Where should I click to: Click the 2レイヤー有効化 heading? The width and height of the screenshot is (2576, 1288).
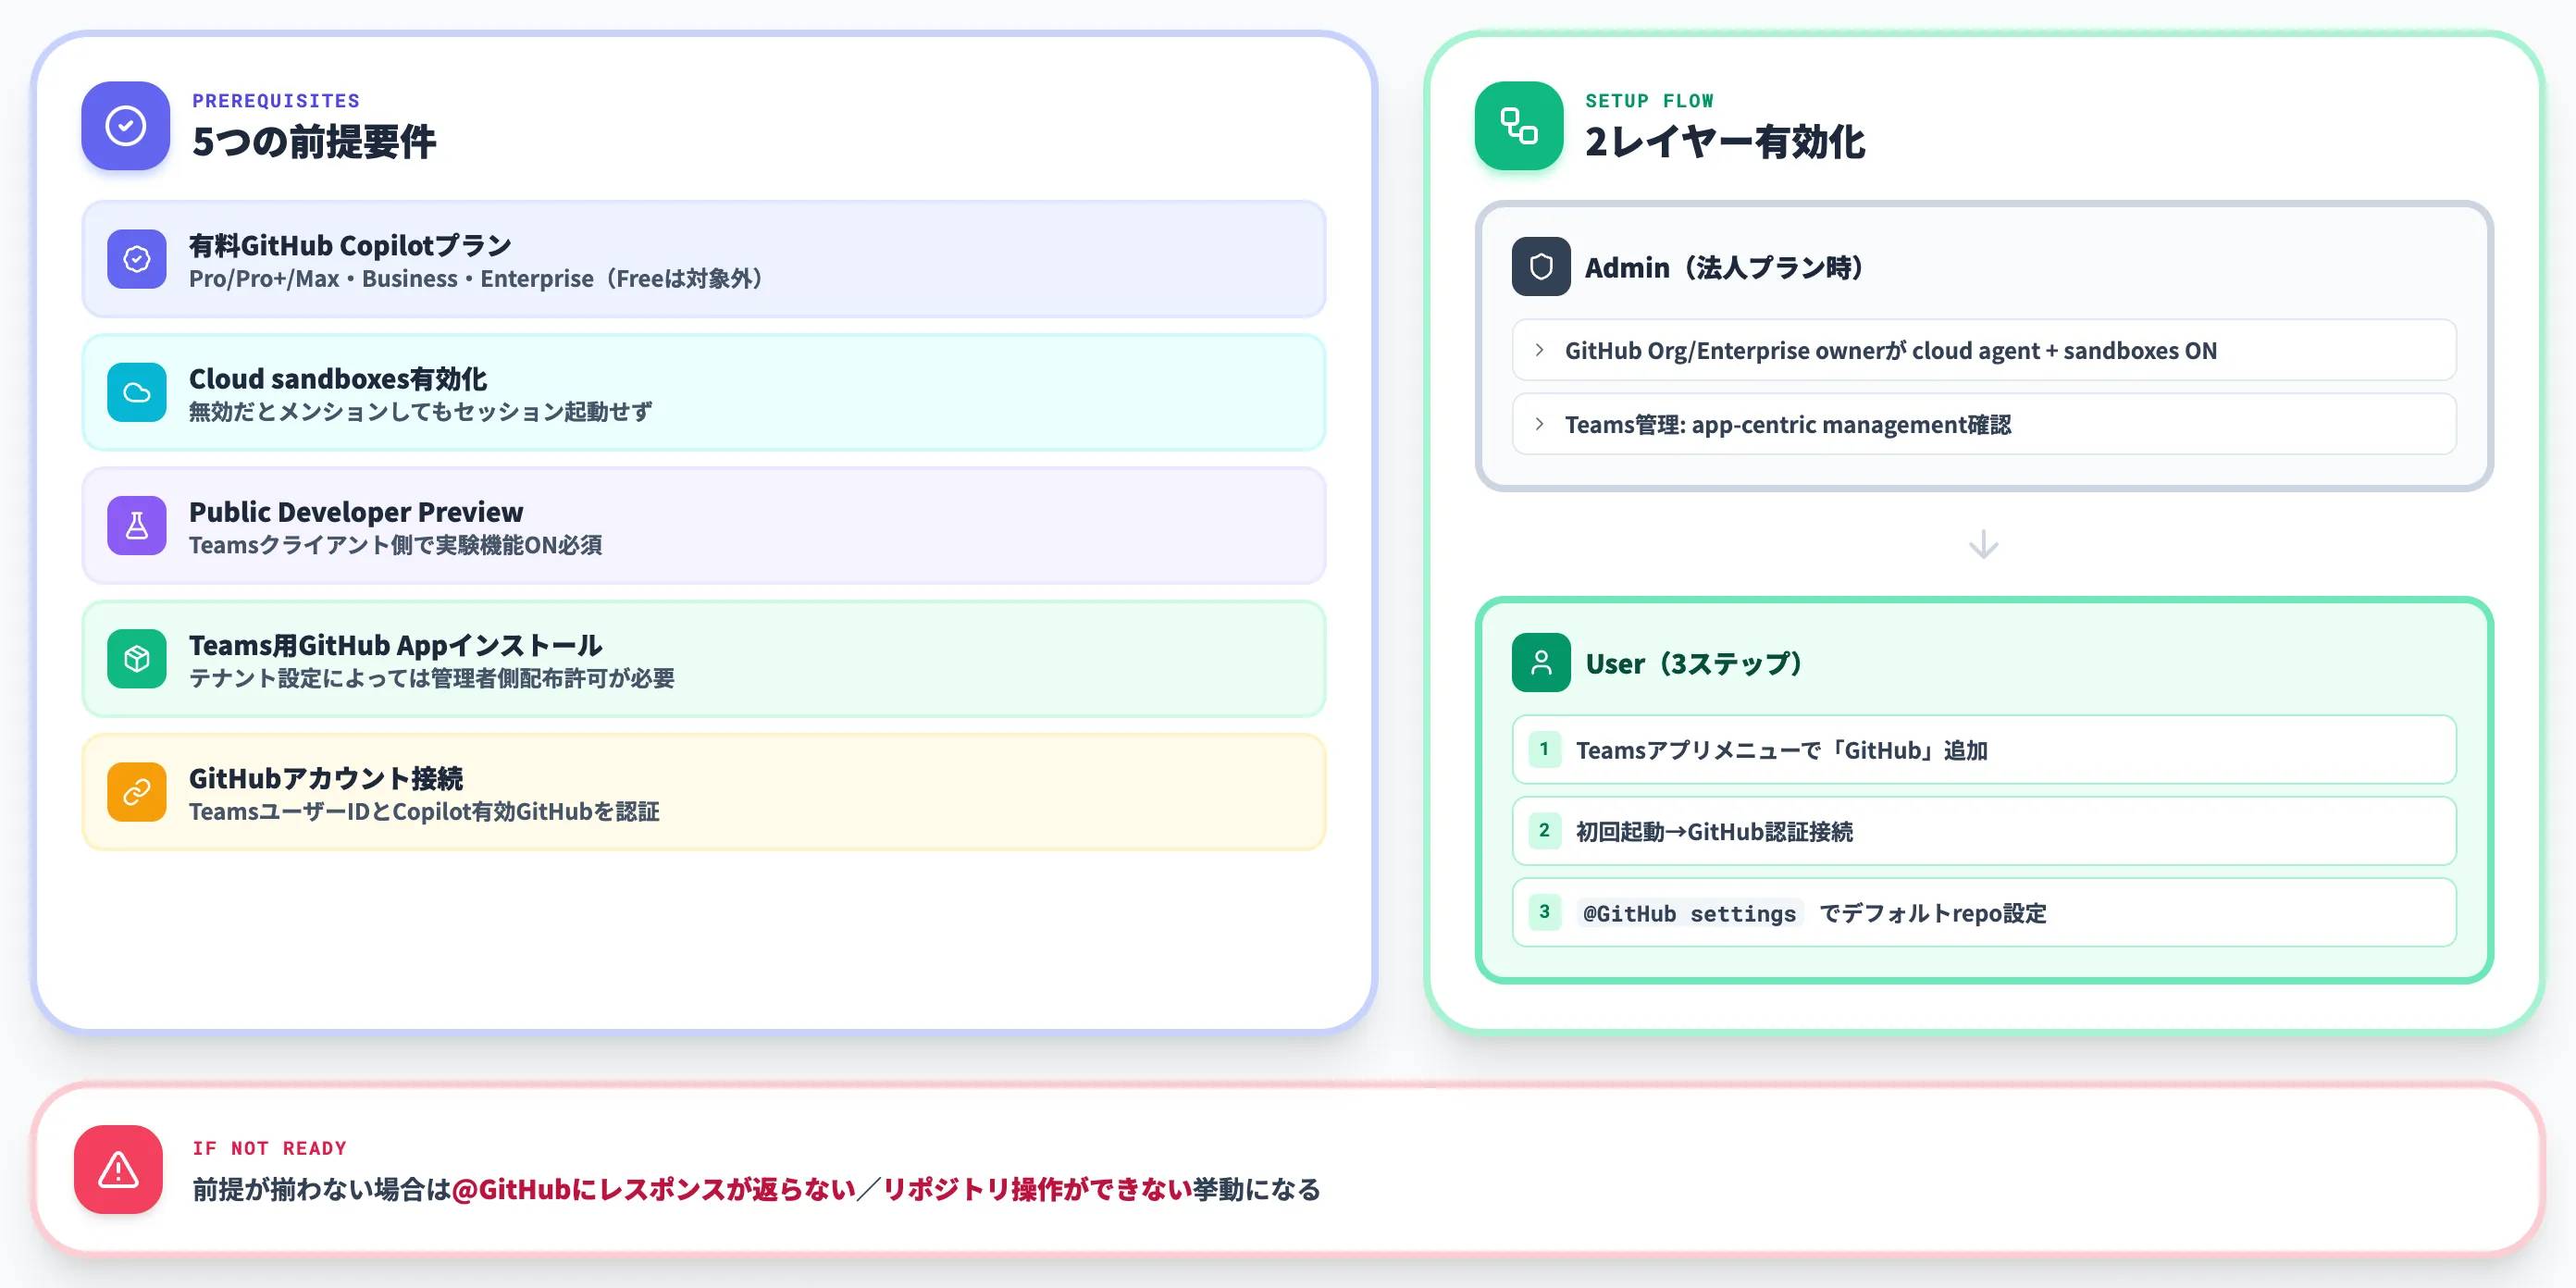(1725, 142)
